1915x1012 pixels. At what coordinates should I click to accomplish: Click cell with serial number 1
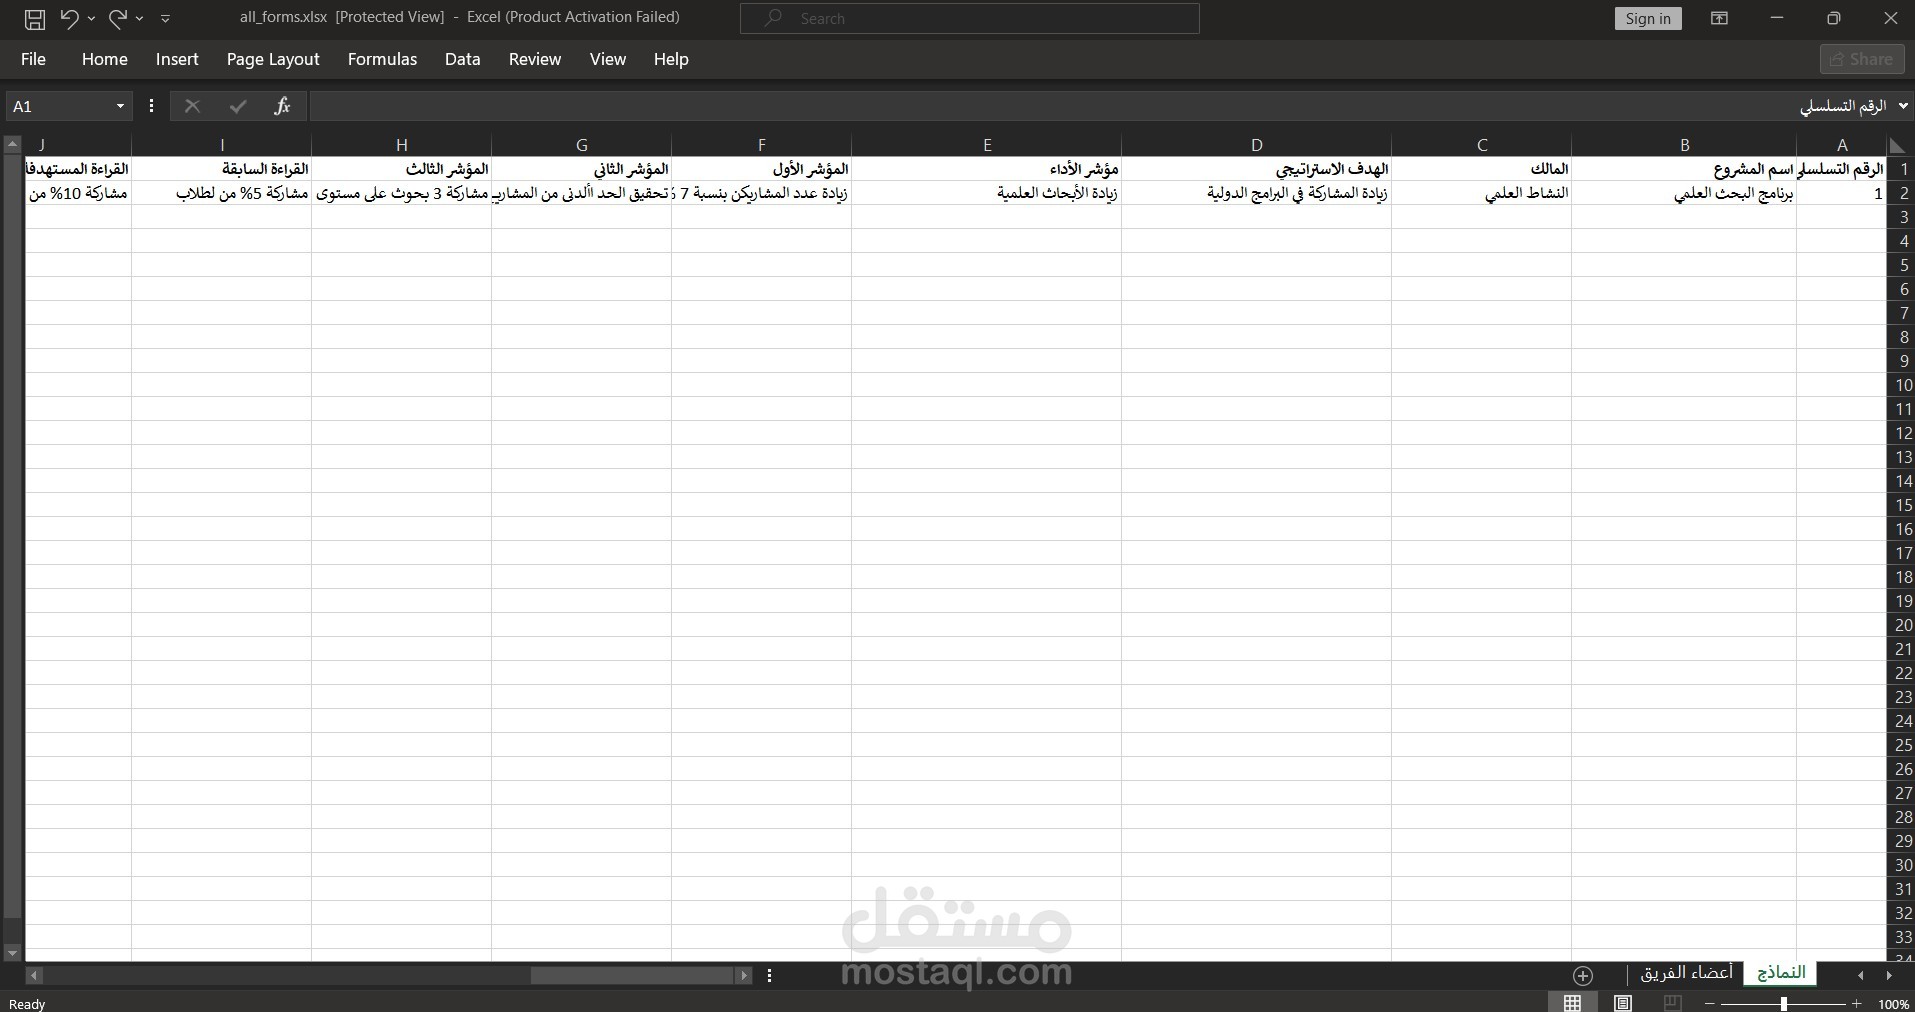click(x=1841, y=193)
